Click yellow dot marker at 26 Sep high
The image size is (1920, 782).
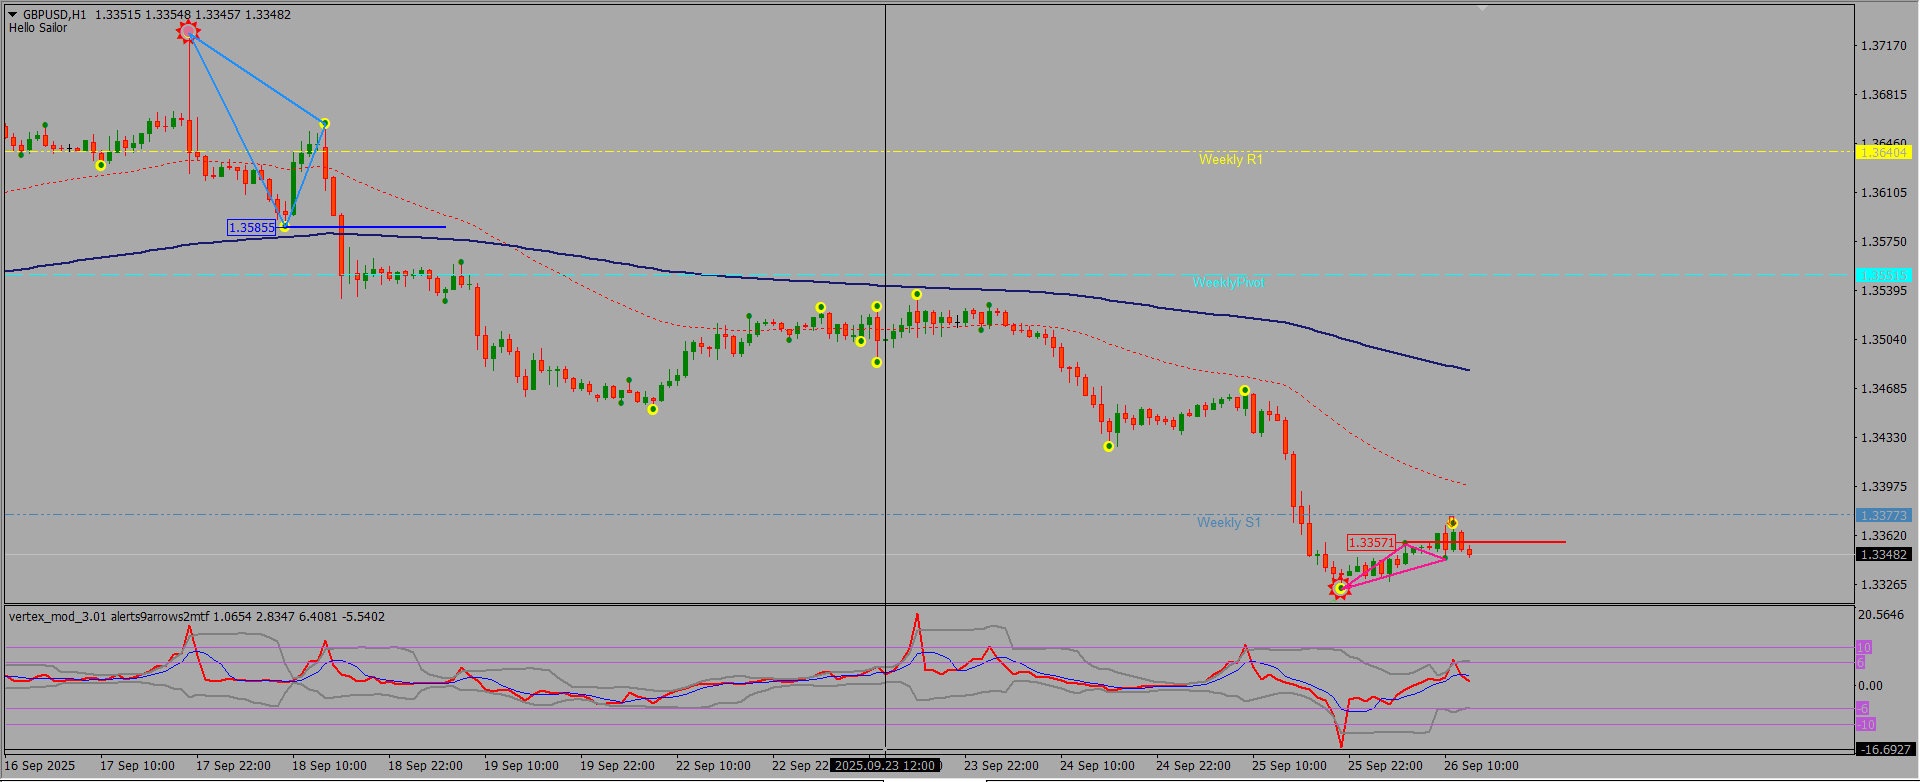1452,523
